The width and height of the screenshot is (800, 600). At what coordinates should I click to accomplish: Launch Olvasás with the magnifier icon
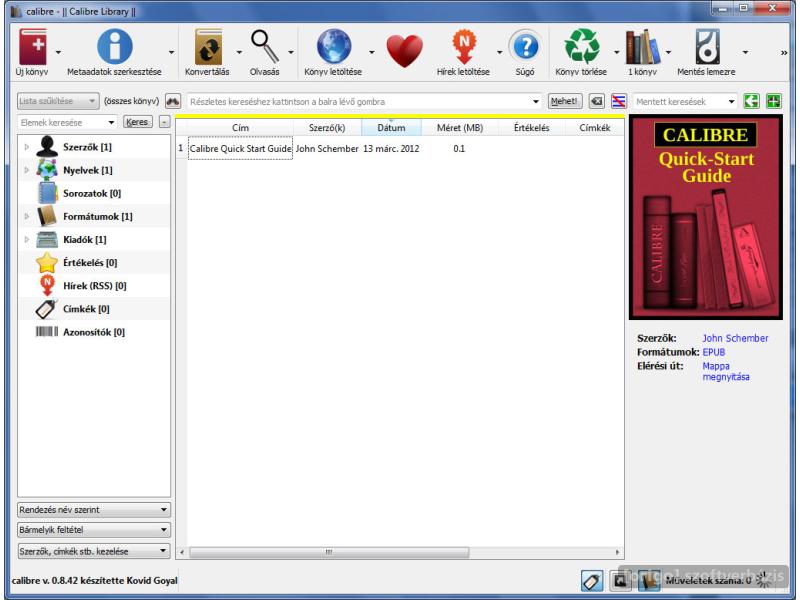pyautogui.click(x=264, y=47)
